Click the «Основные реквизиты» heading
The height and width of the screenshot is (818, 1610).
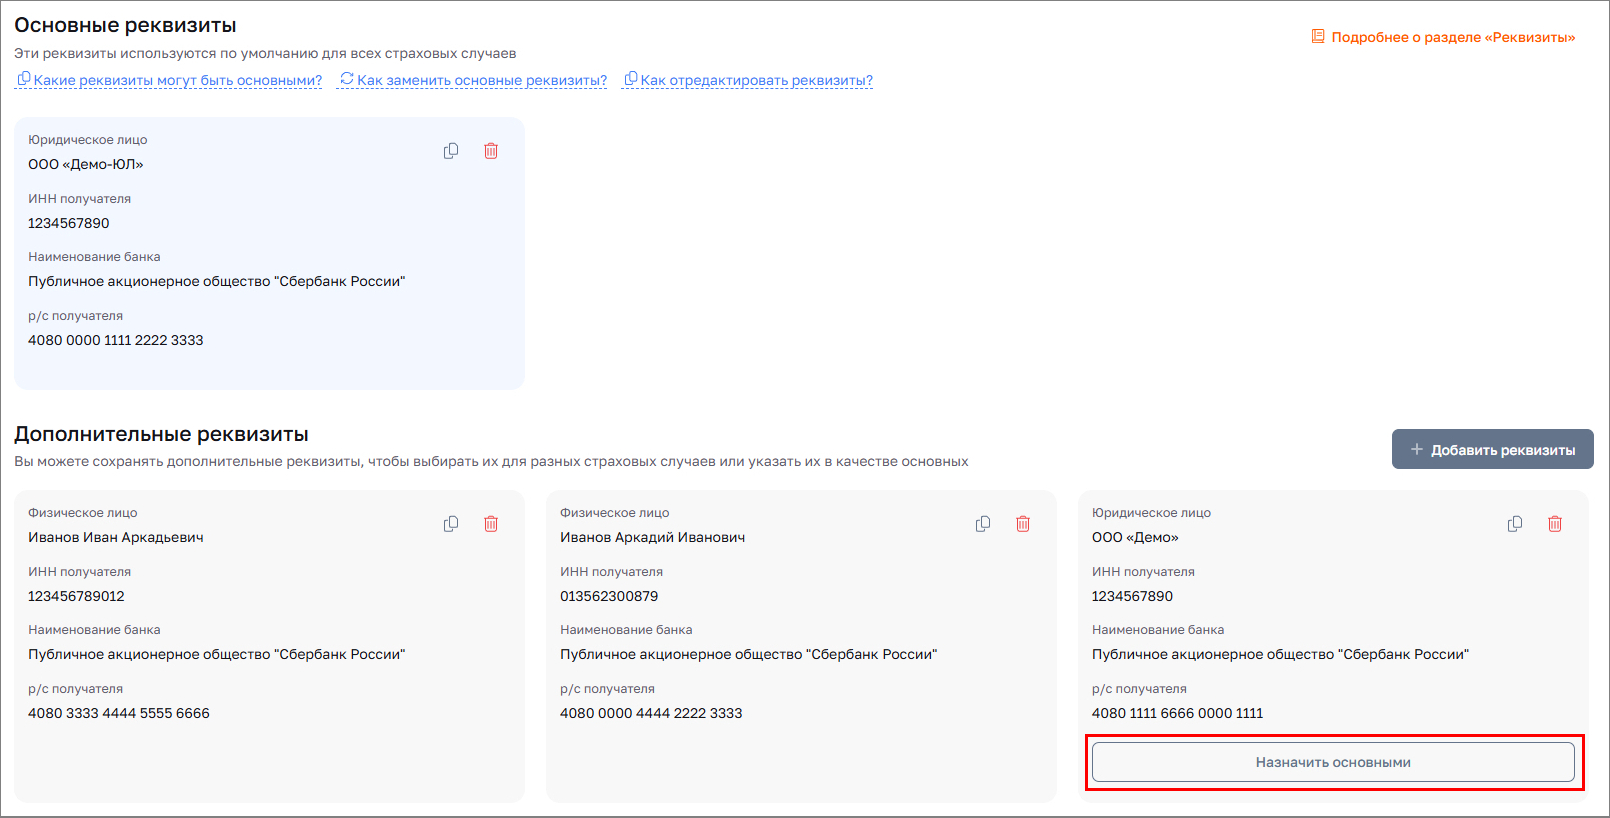125,25
